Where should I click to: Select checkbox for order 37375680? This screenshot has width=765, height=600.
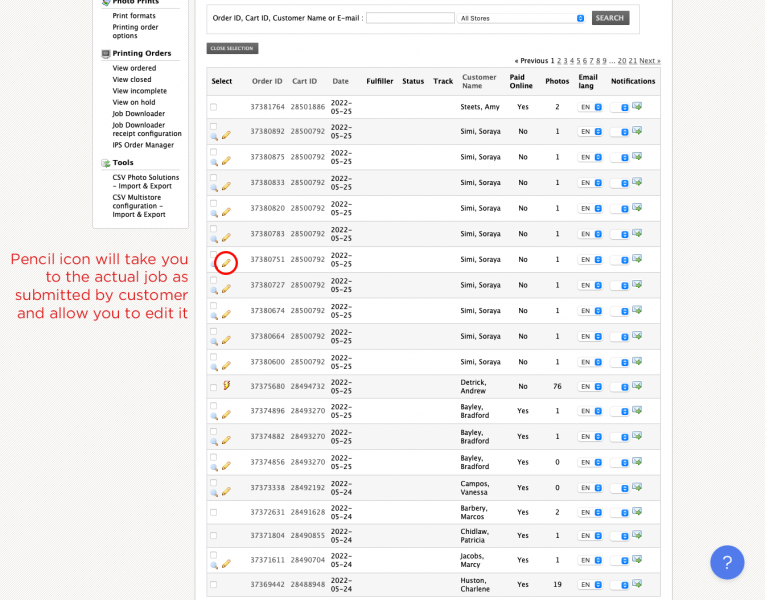[x=214, y=387]
